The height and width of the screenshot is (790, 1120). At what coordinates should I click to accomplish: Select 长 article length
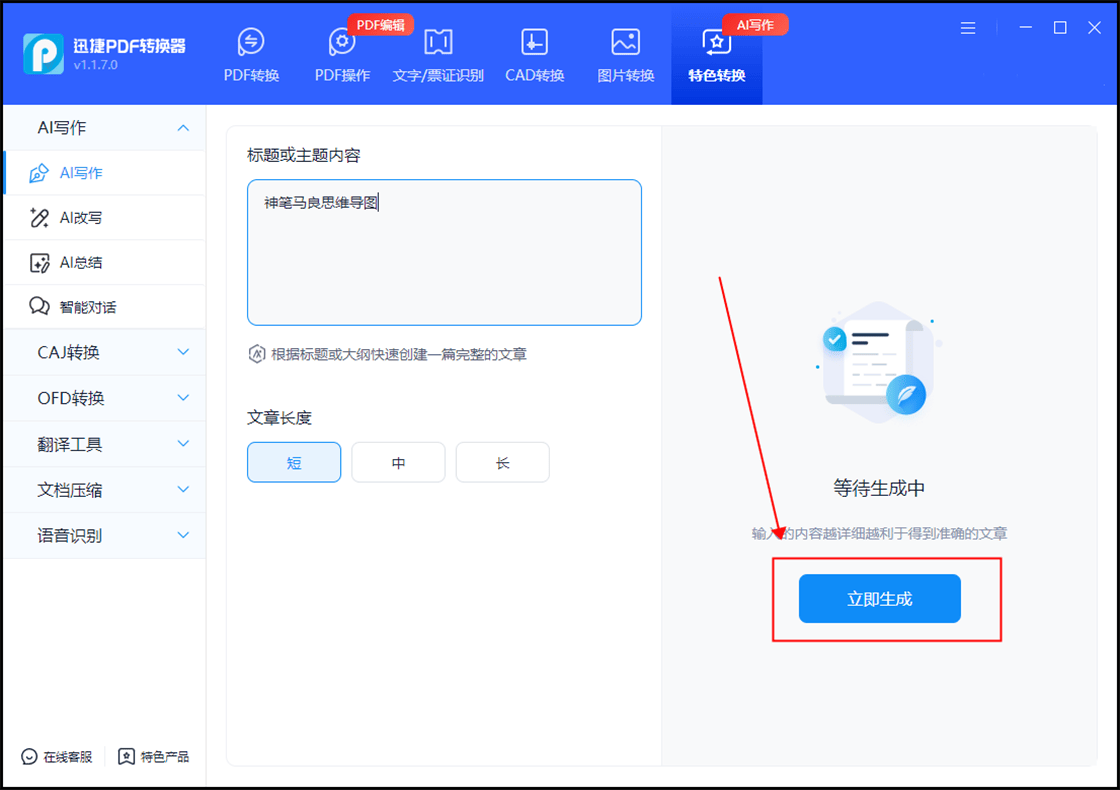point(503,462)
